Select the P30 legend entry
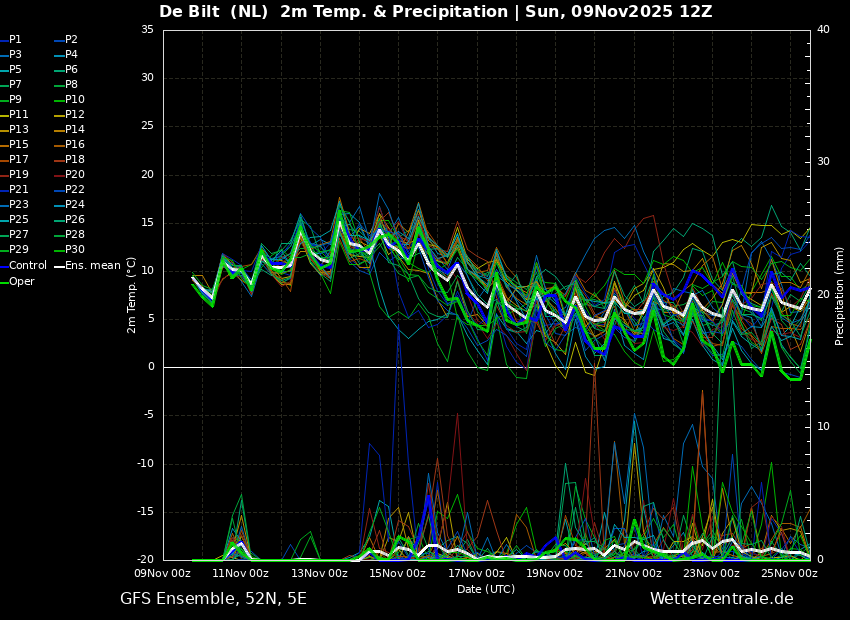Viewport: 850px width, 620px height. click(x=69, y=249)
